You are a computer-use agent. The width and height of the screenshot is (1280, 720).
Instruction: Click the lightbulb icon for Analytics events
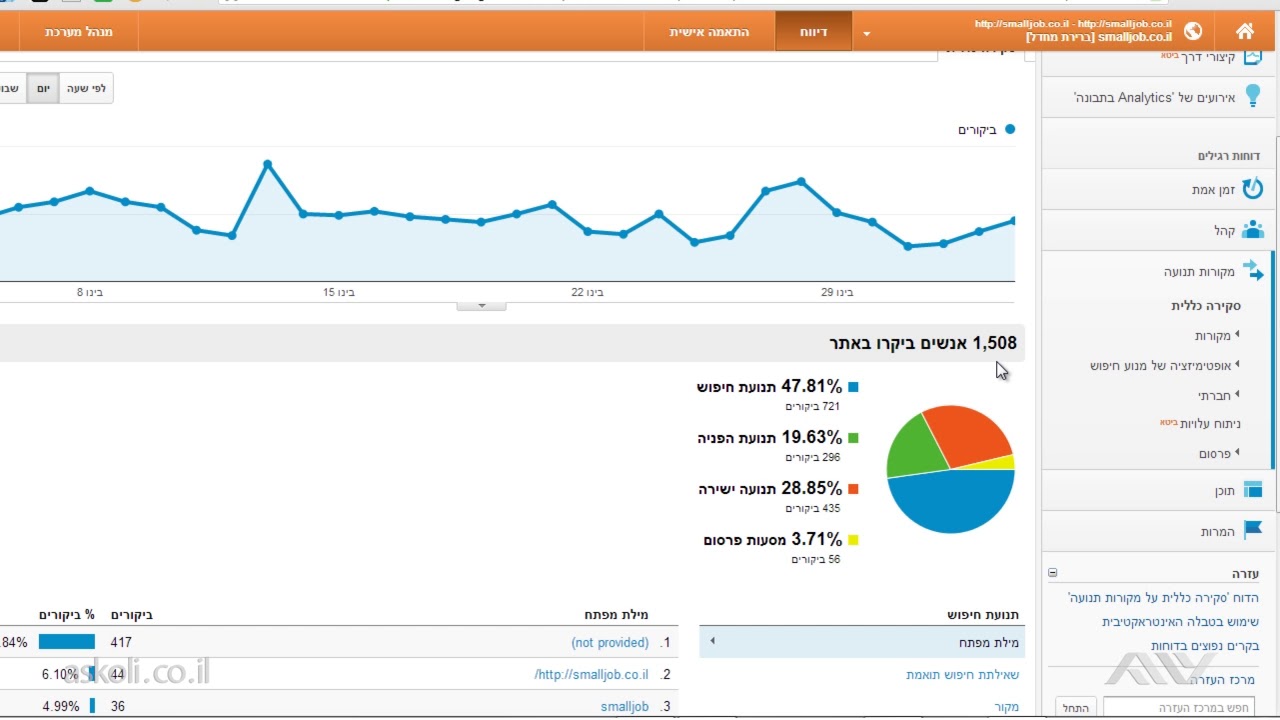pos(1252,97)
